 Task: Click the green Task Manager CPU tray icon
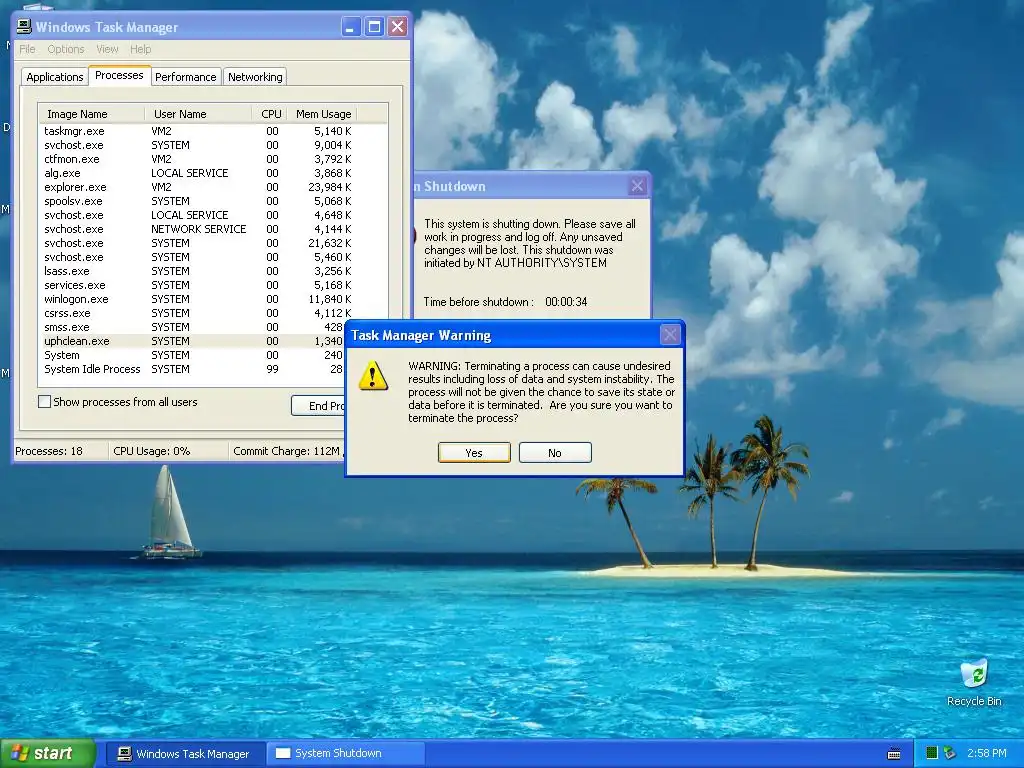(932, 753)
